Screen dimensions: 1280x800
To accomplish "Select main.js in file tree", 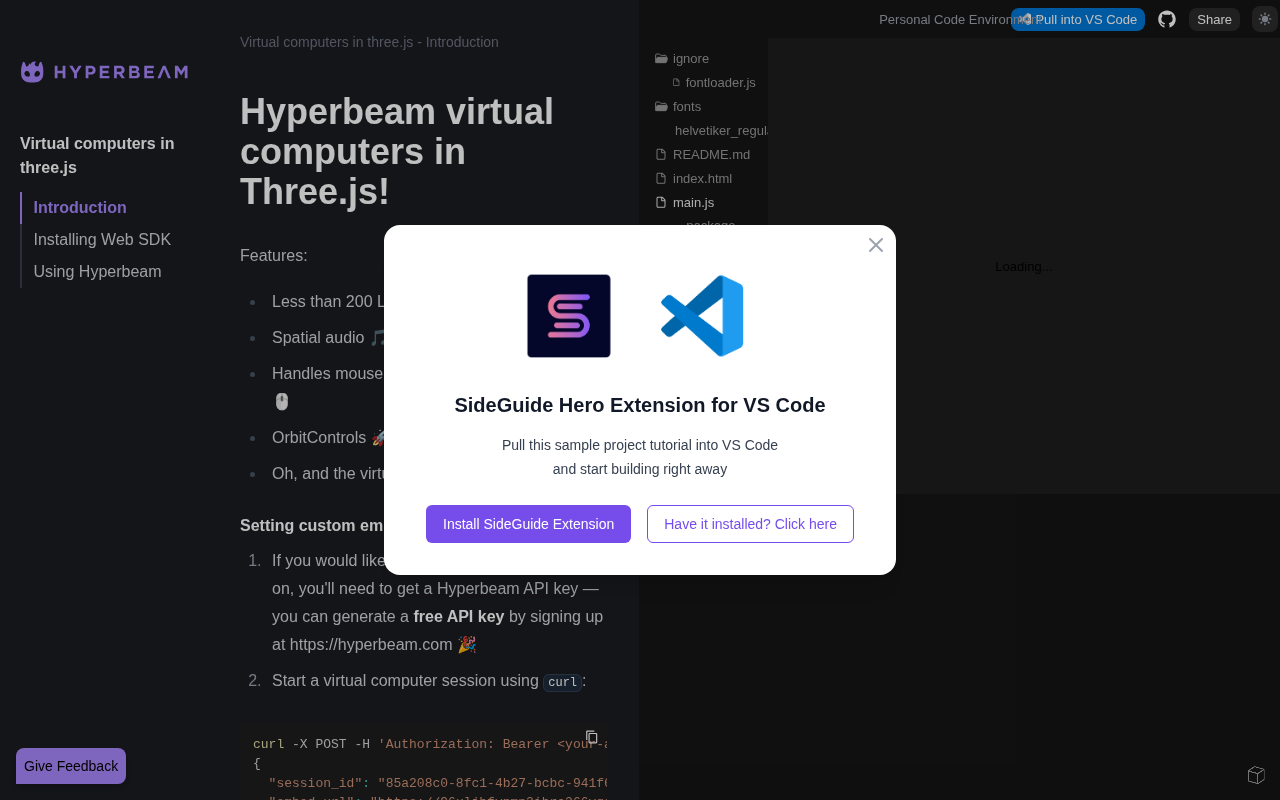I will click(x=684, y=202).
